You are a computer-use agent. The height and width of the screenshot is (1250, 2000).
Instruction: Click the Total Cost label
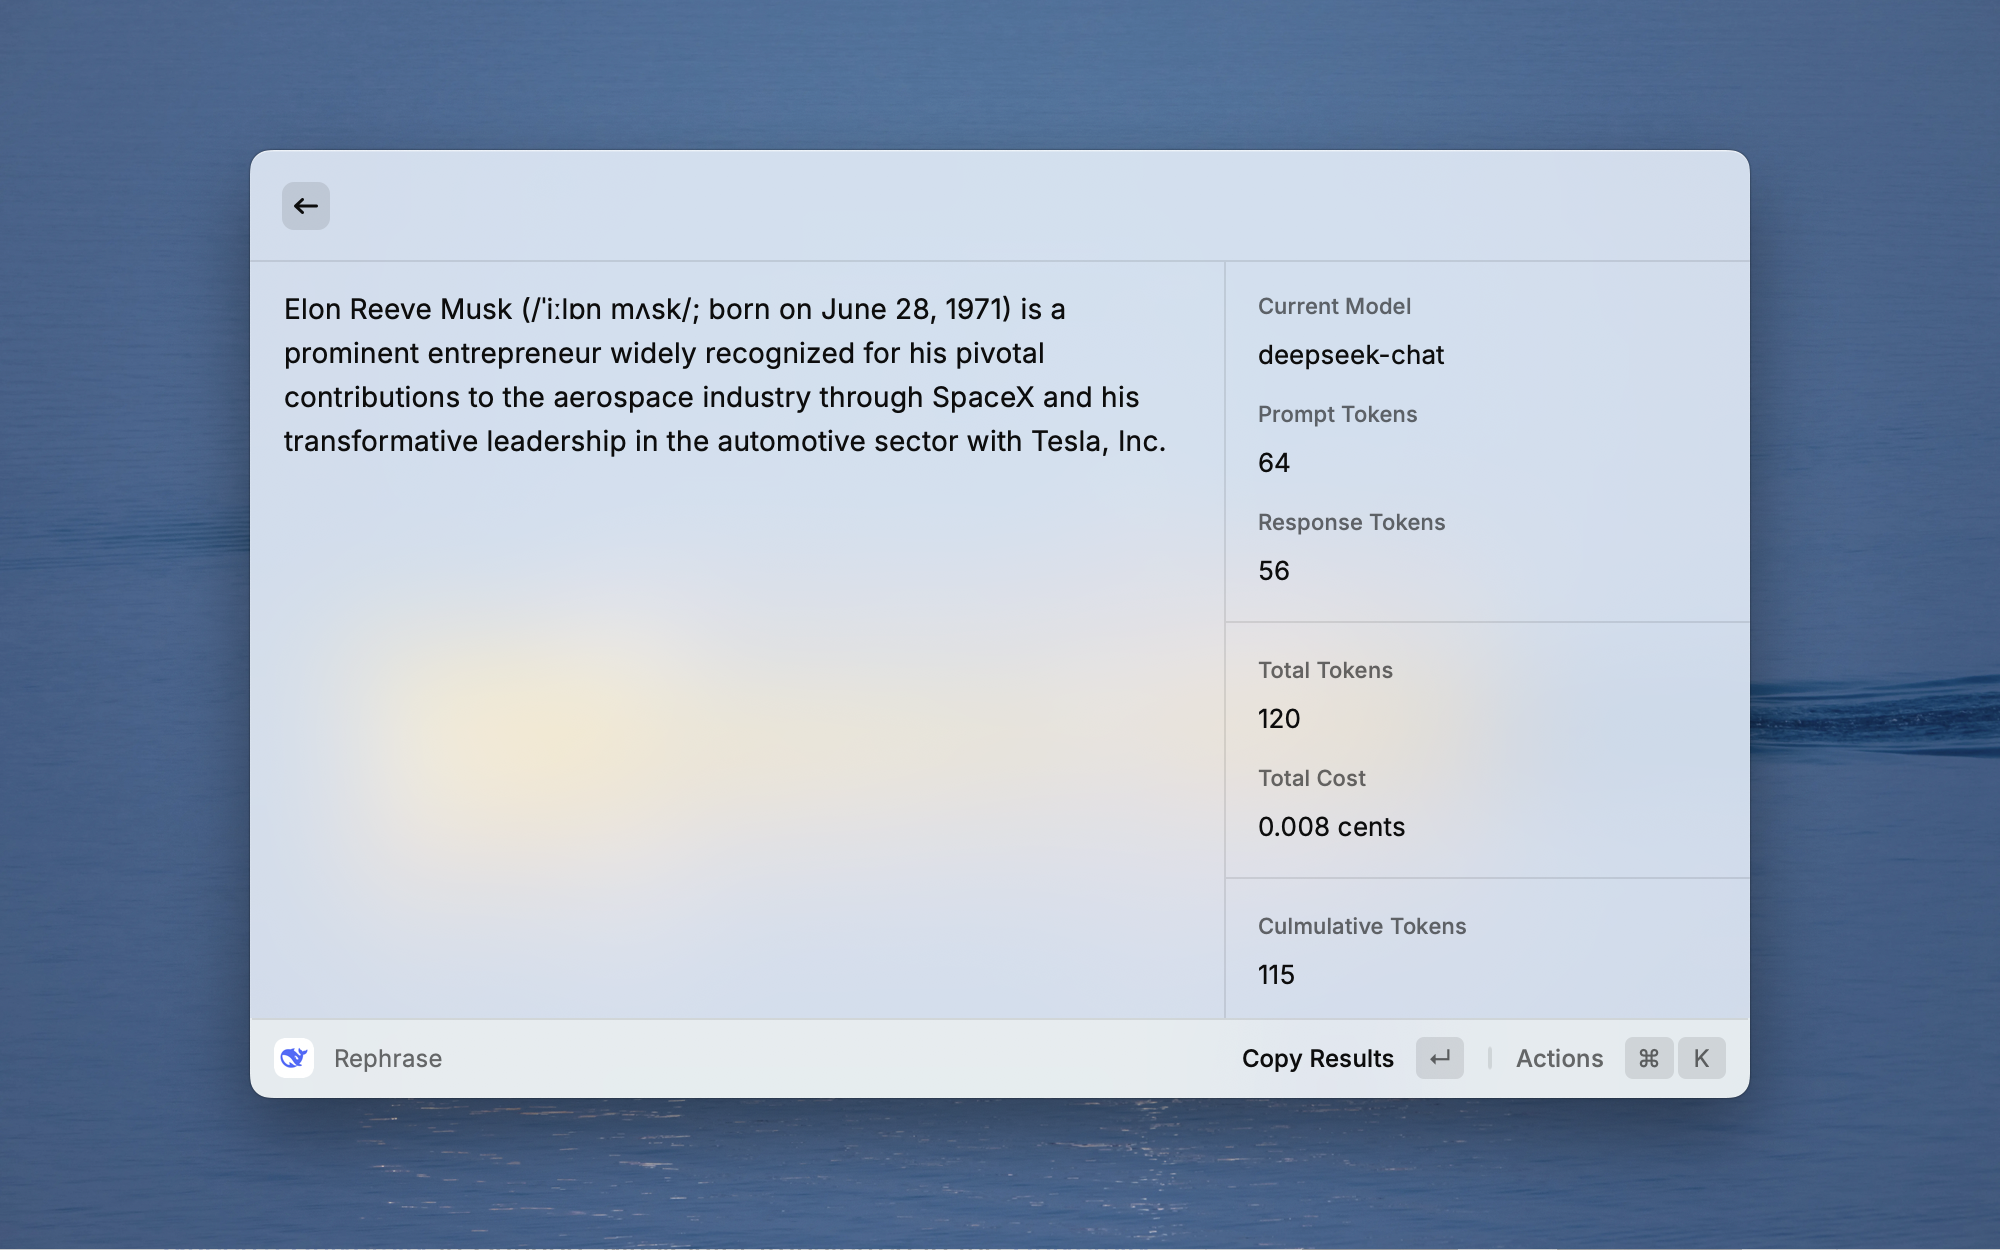[x=1311, y=778]
